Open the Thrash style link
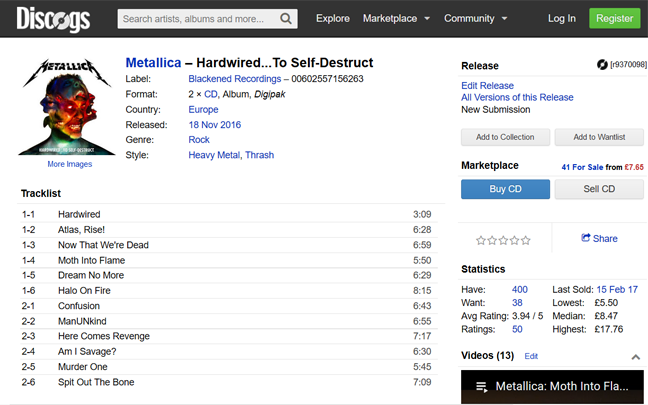Image resolution: width=648 pixels, height=405 pixels. 260,155
